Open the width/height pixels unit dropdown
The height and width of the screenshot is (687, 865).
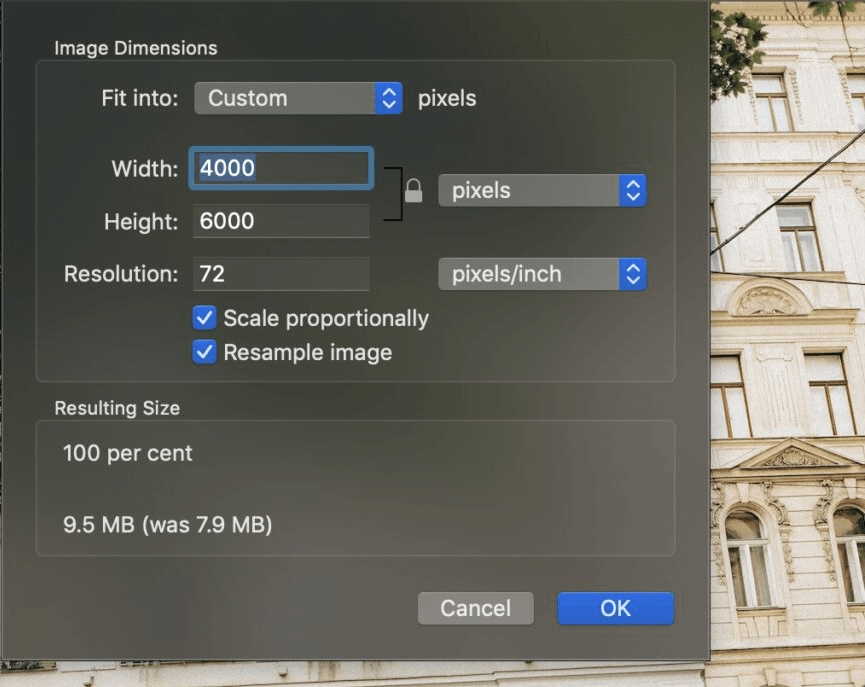tap(542, 191)
